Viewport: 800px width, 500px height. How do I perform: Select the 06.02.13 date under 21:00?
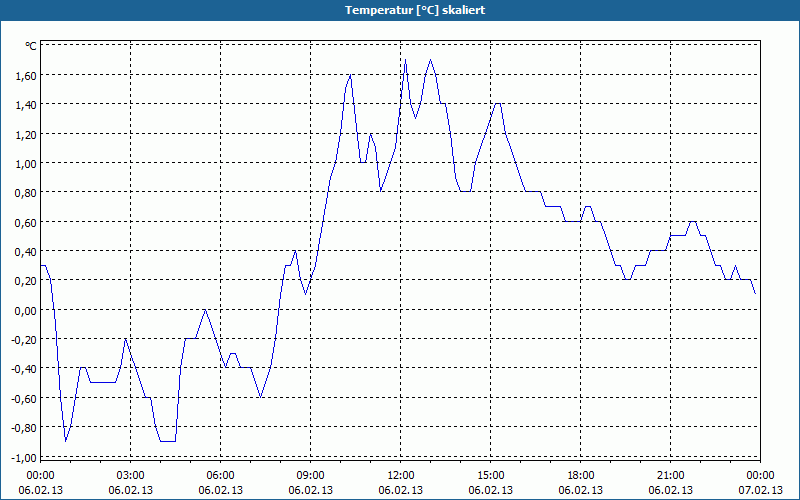[670, 490]
